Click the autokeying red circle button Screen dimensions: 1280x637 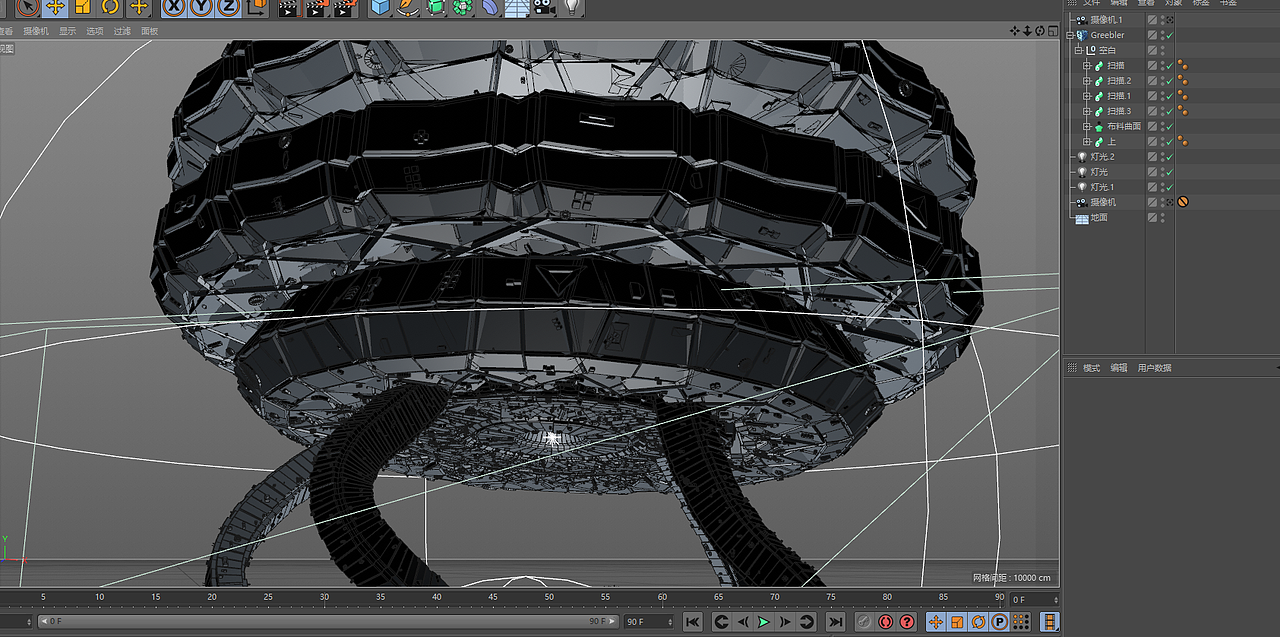[886, 622]
